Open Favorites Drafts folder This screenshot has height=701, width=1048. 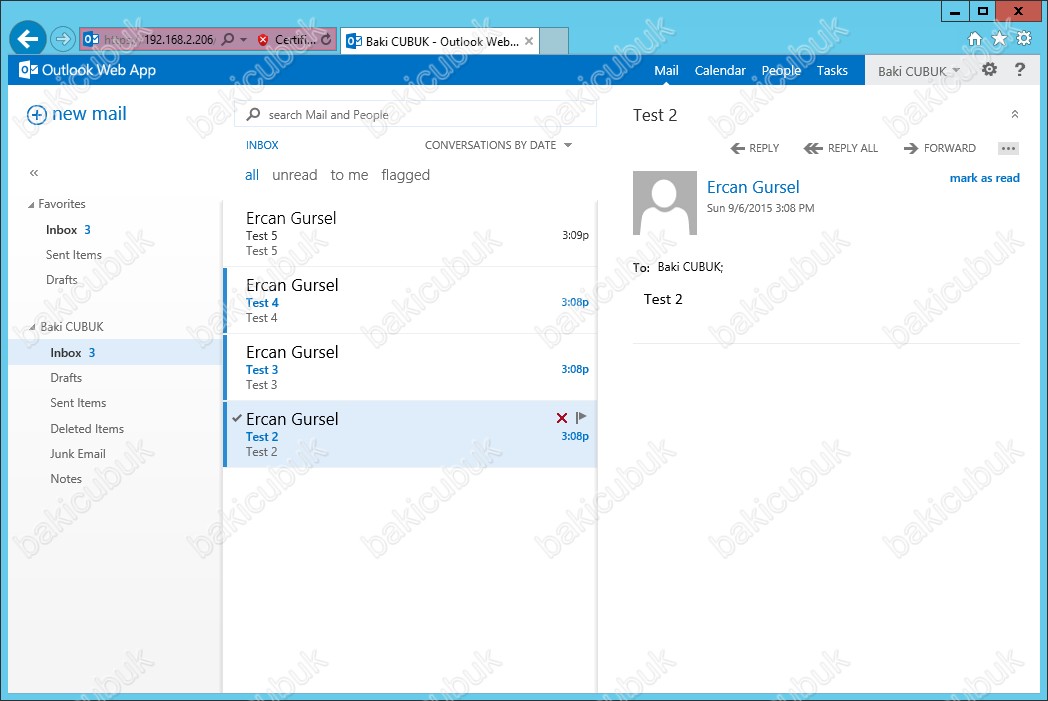point(61,280)
